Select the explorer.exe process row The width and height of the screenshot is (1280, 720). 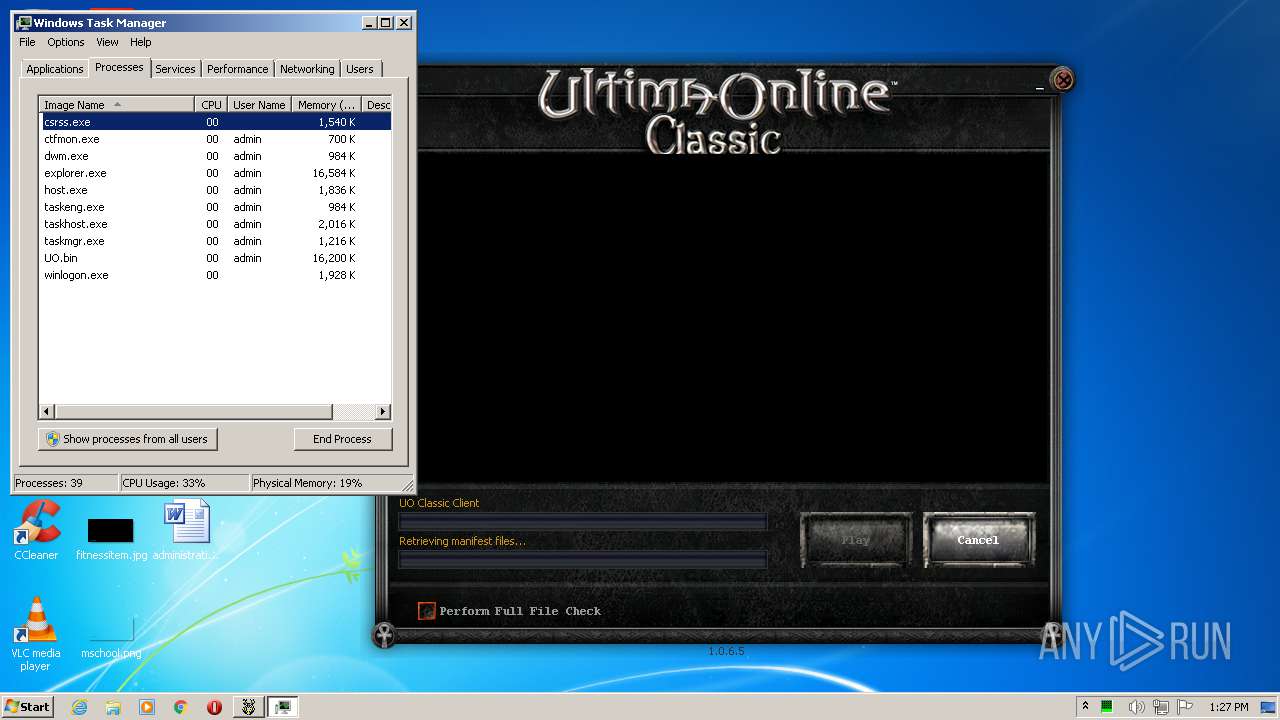215,173
